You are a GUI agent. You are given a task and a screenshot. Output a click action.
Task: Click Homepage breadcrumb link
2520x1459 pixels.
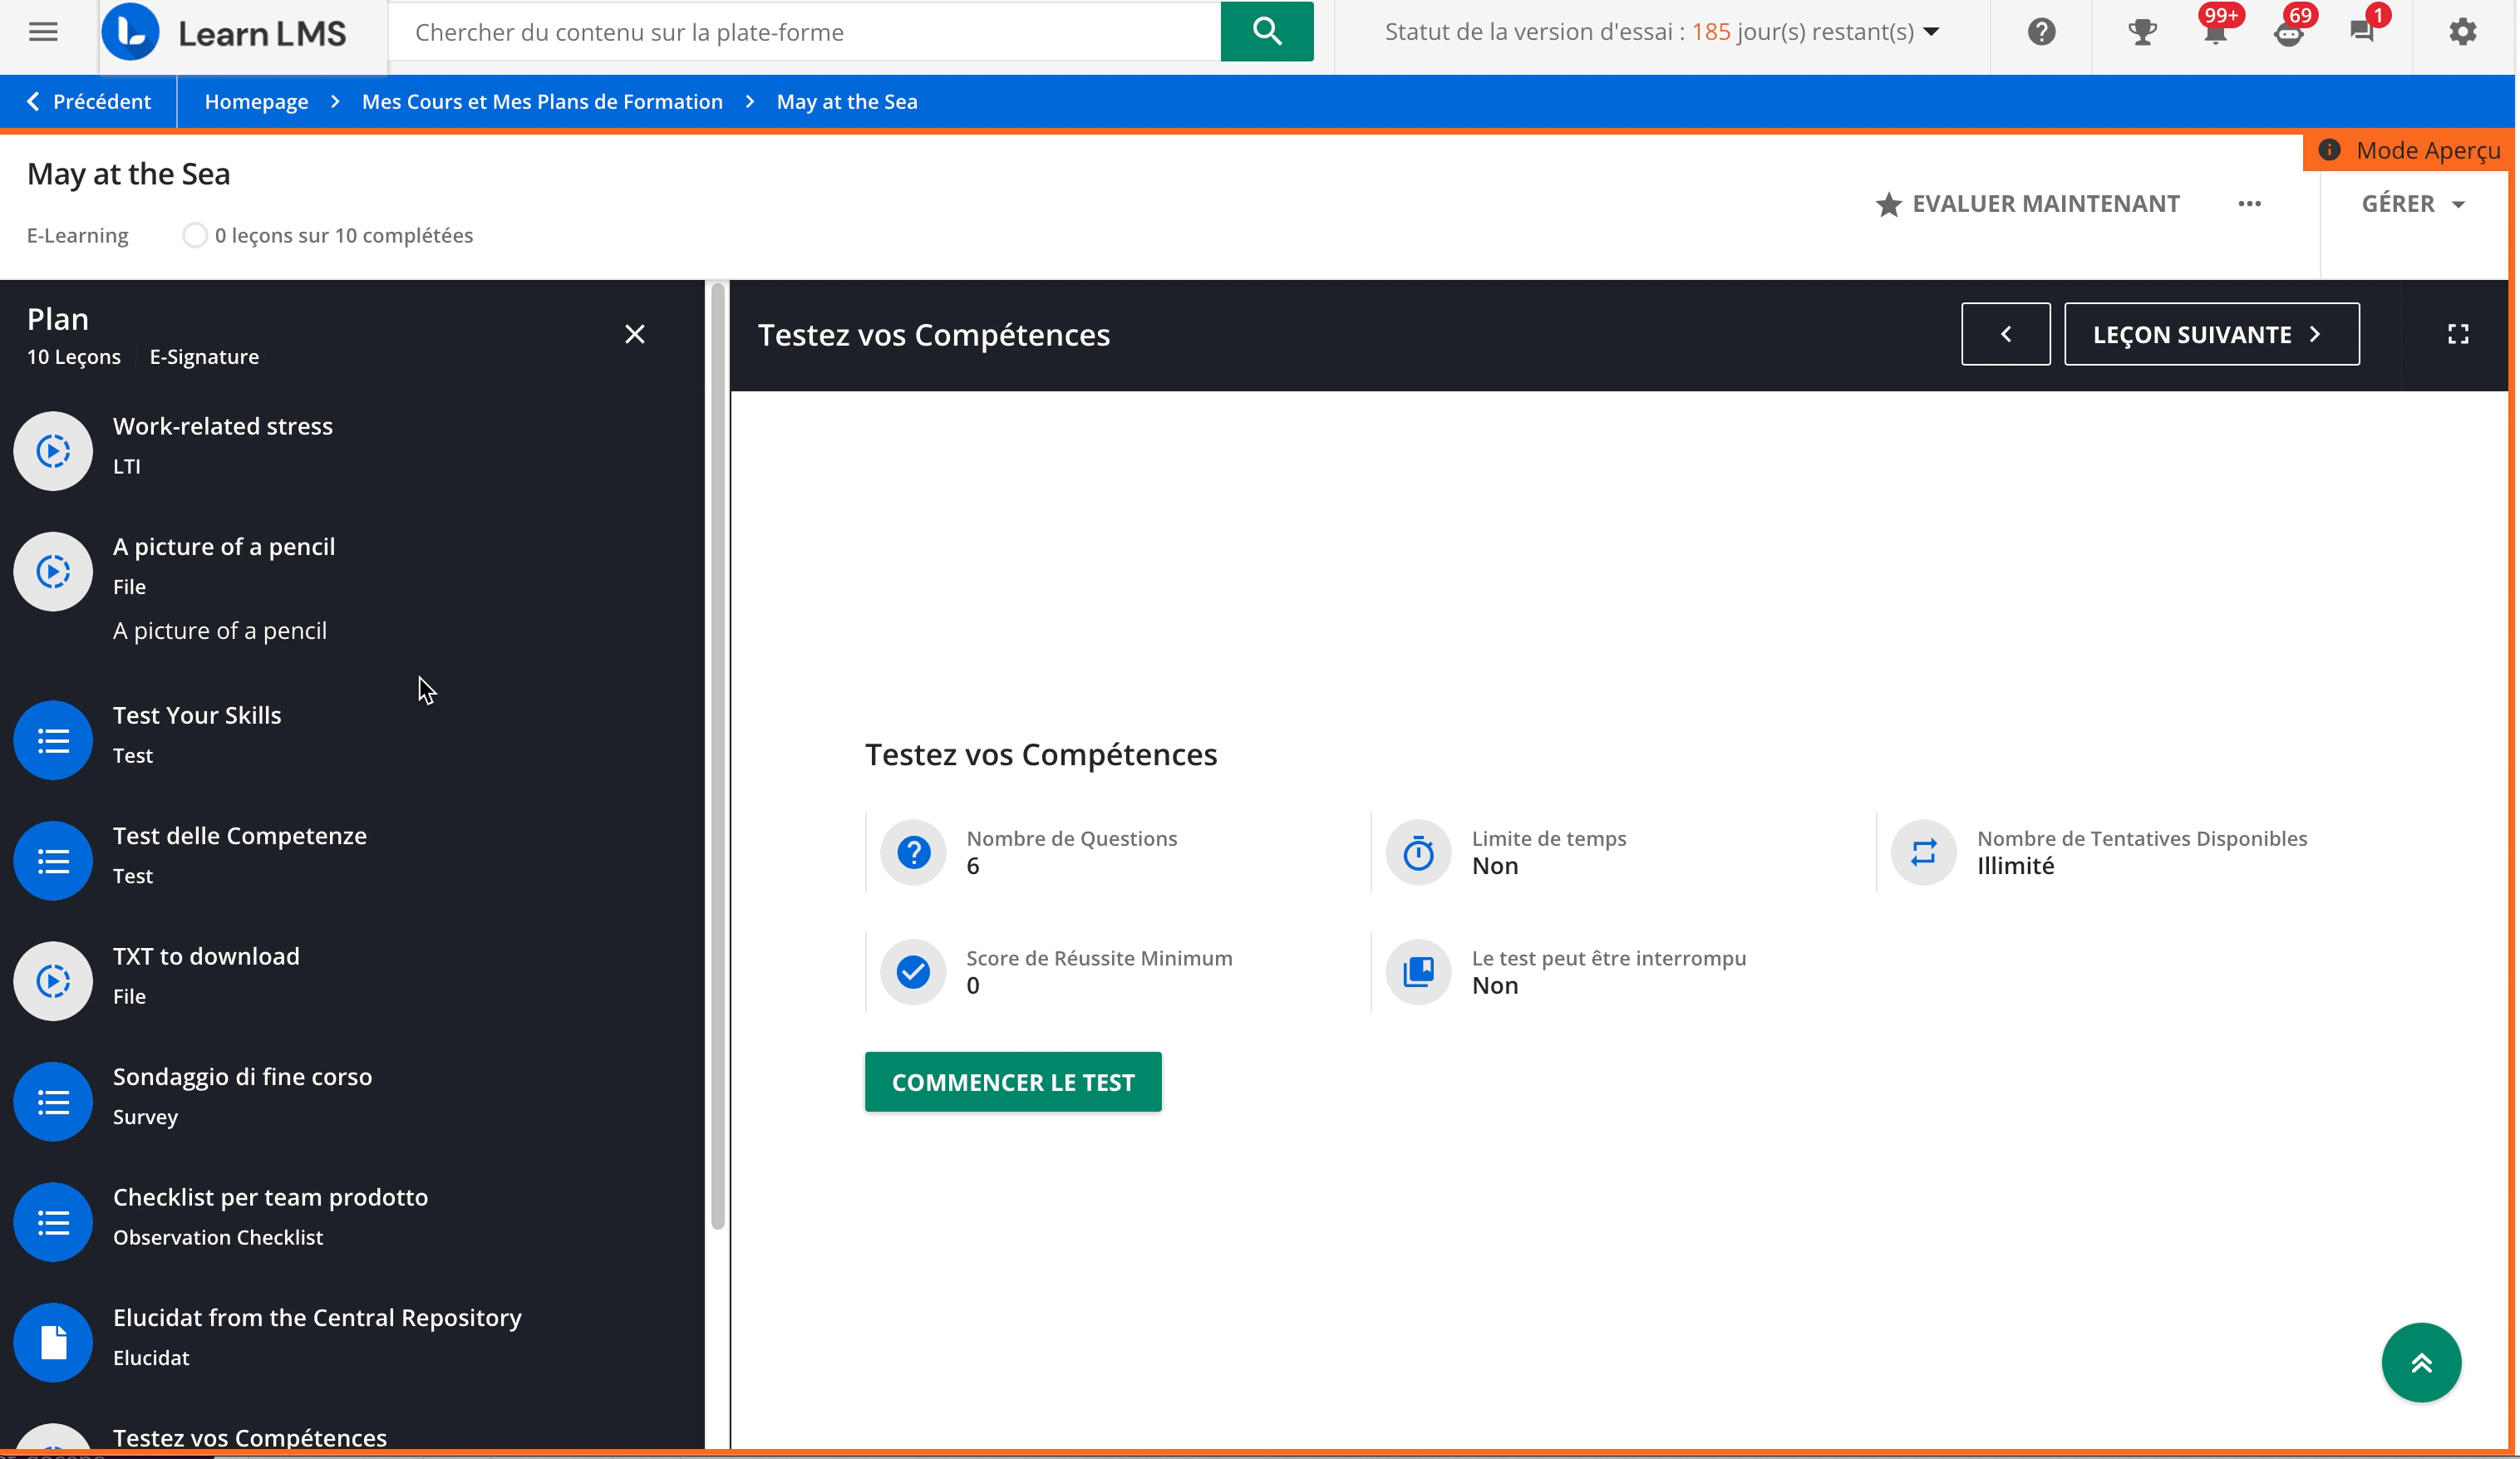click(x=256, y=102)
